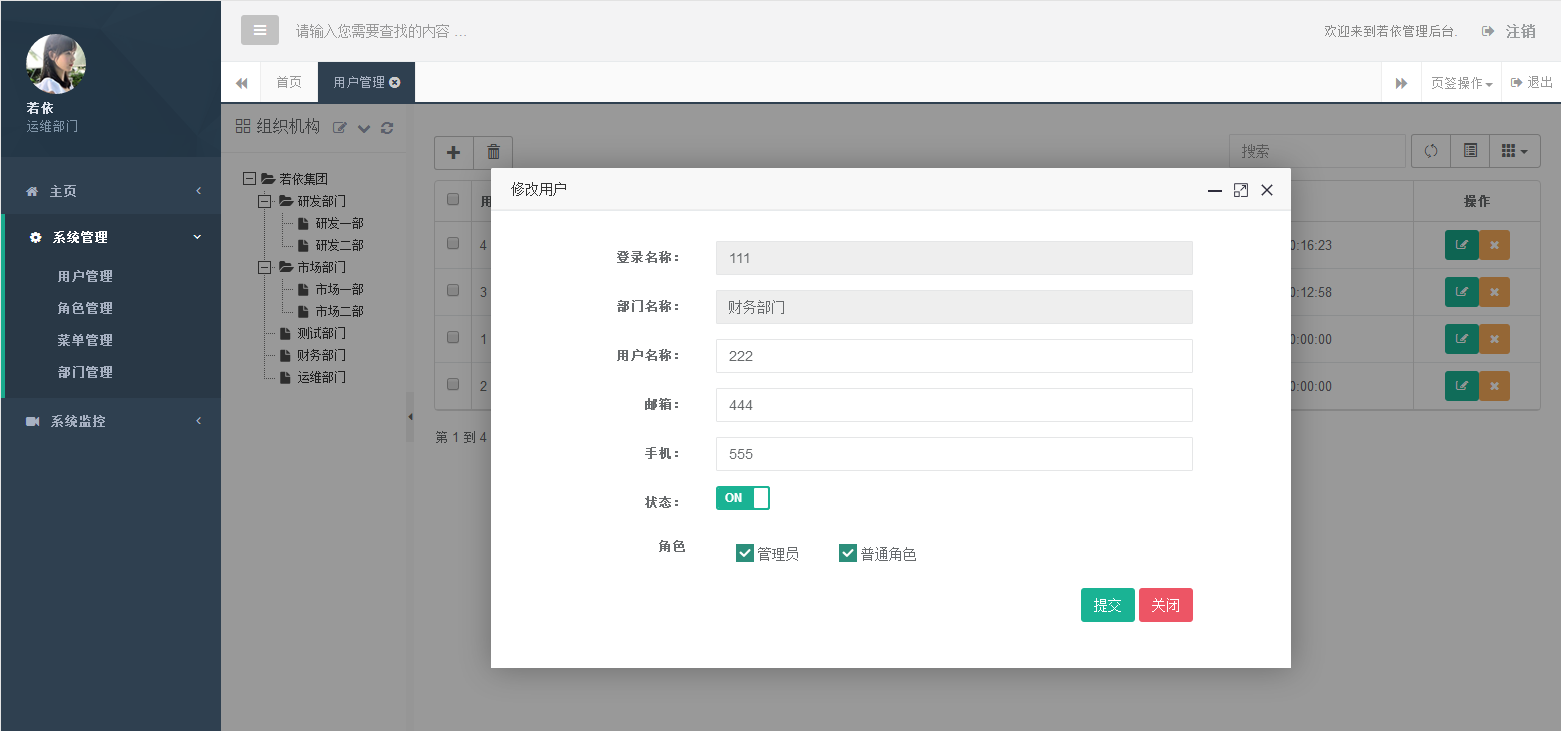Open the 页签操作 dropdown
The height and width of the screenshot is (731, 1561).
tap(1461, 82)
